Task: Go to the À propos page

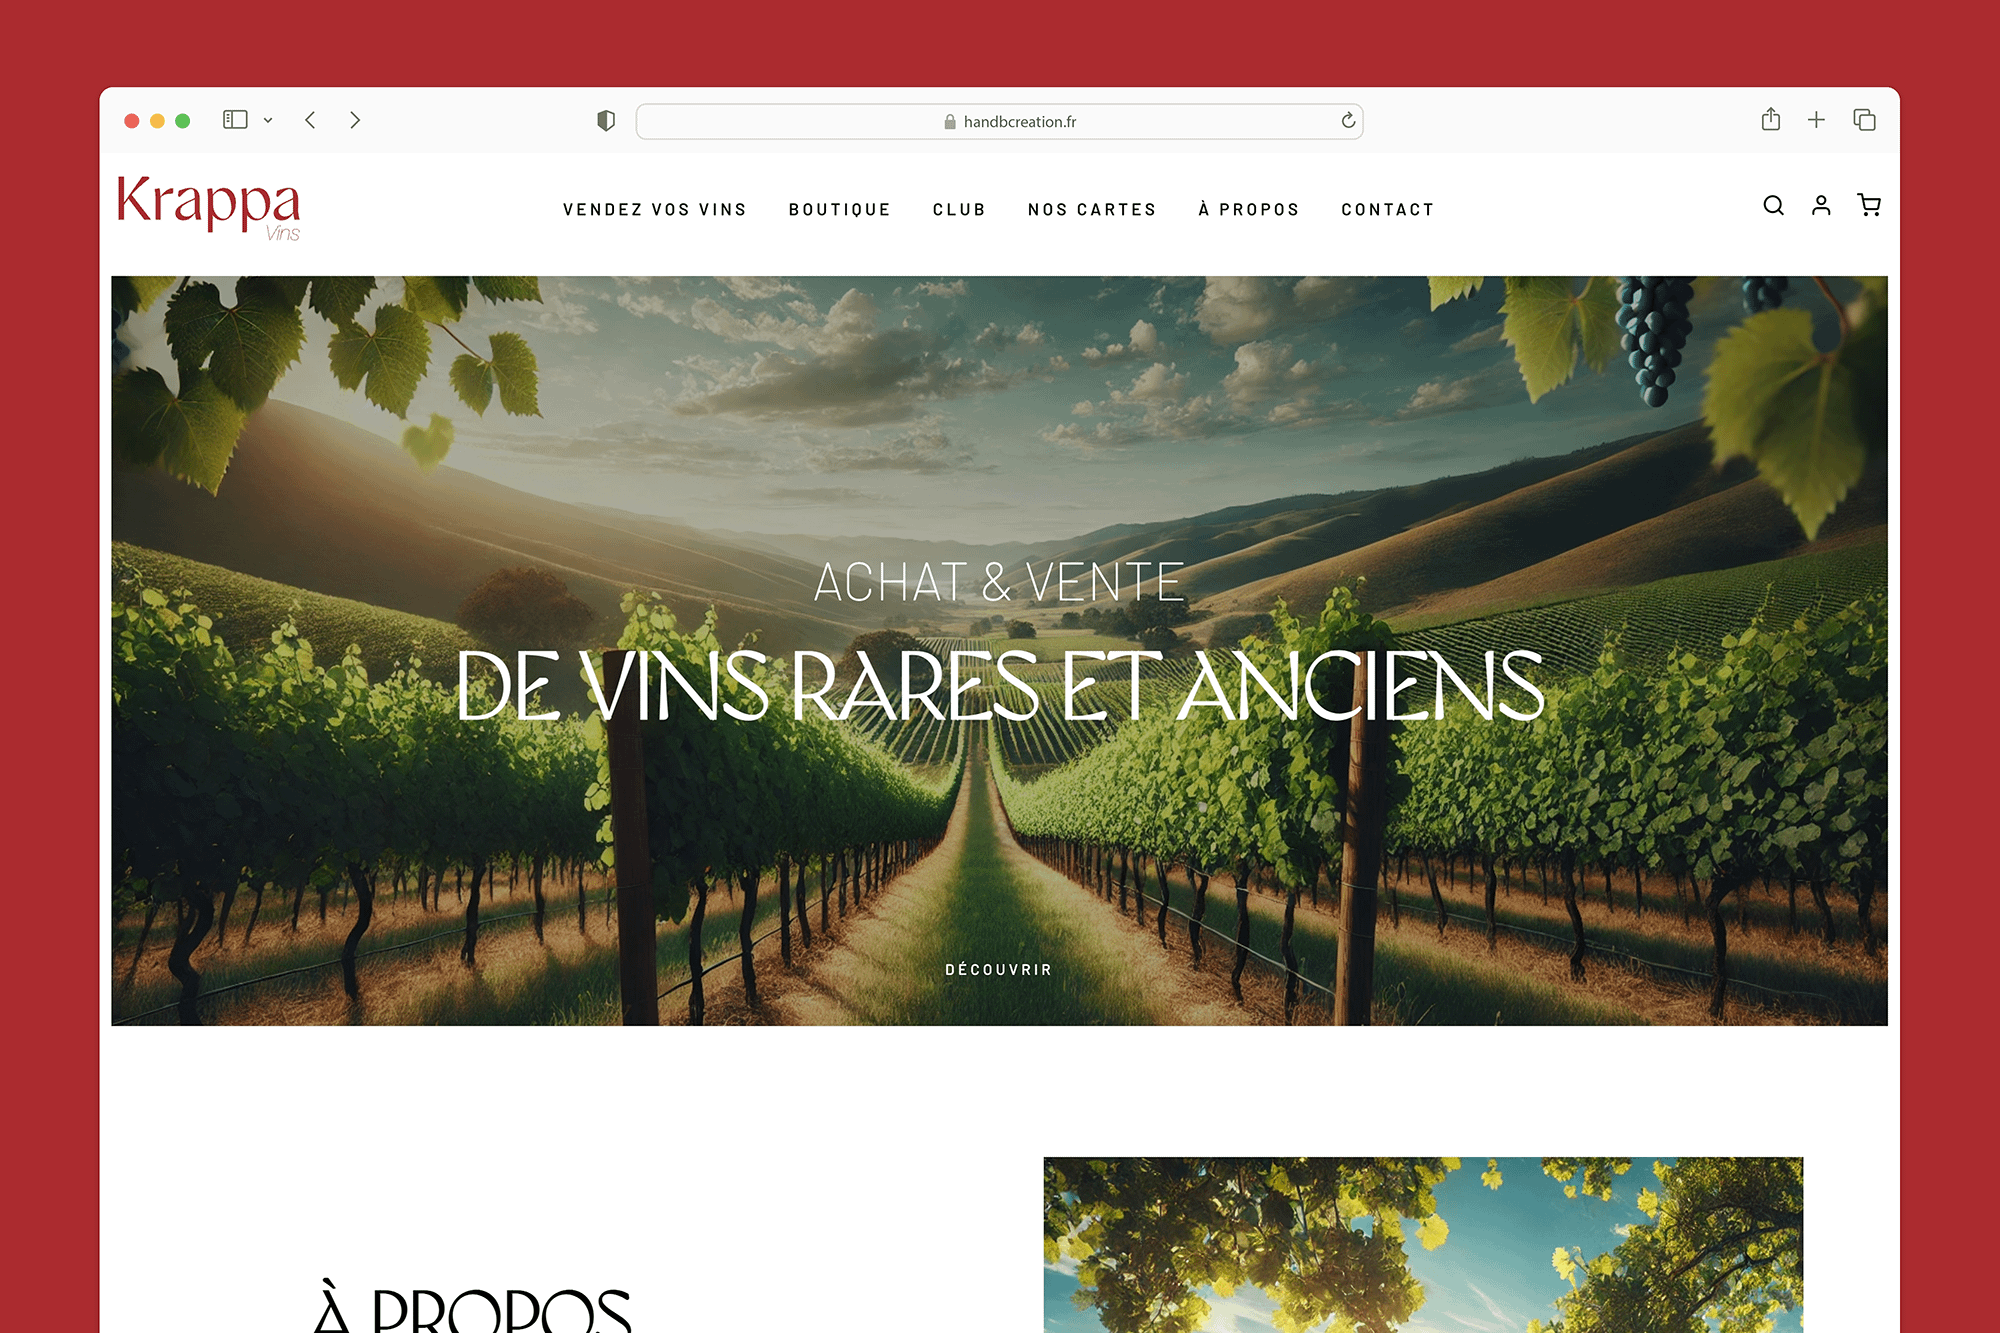Action: (x=1249, y=209)
